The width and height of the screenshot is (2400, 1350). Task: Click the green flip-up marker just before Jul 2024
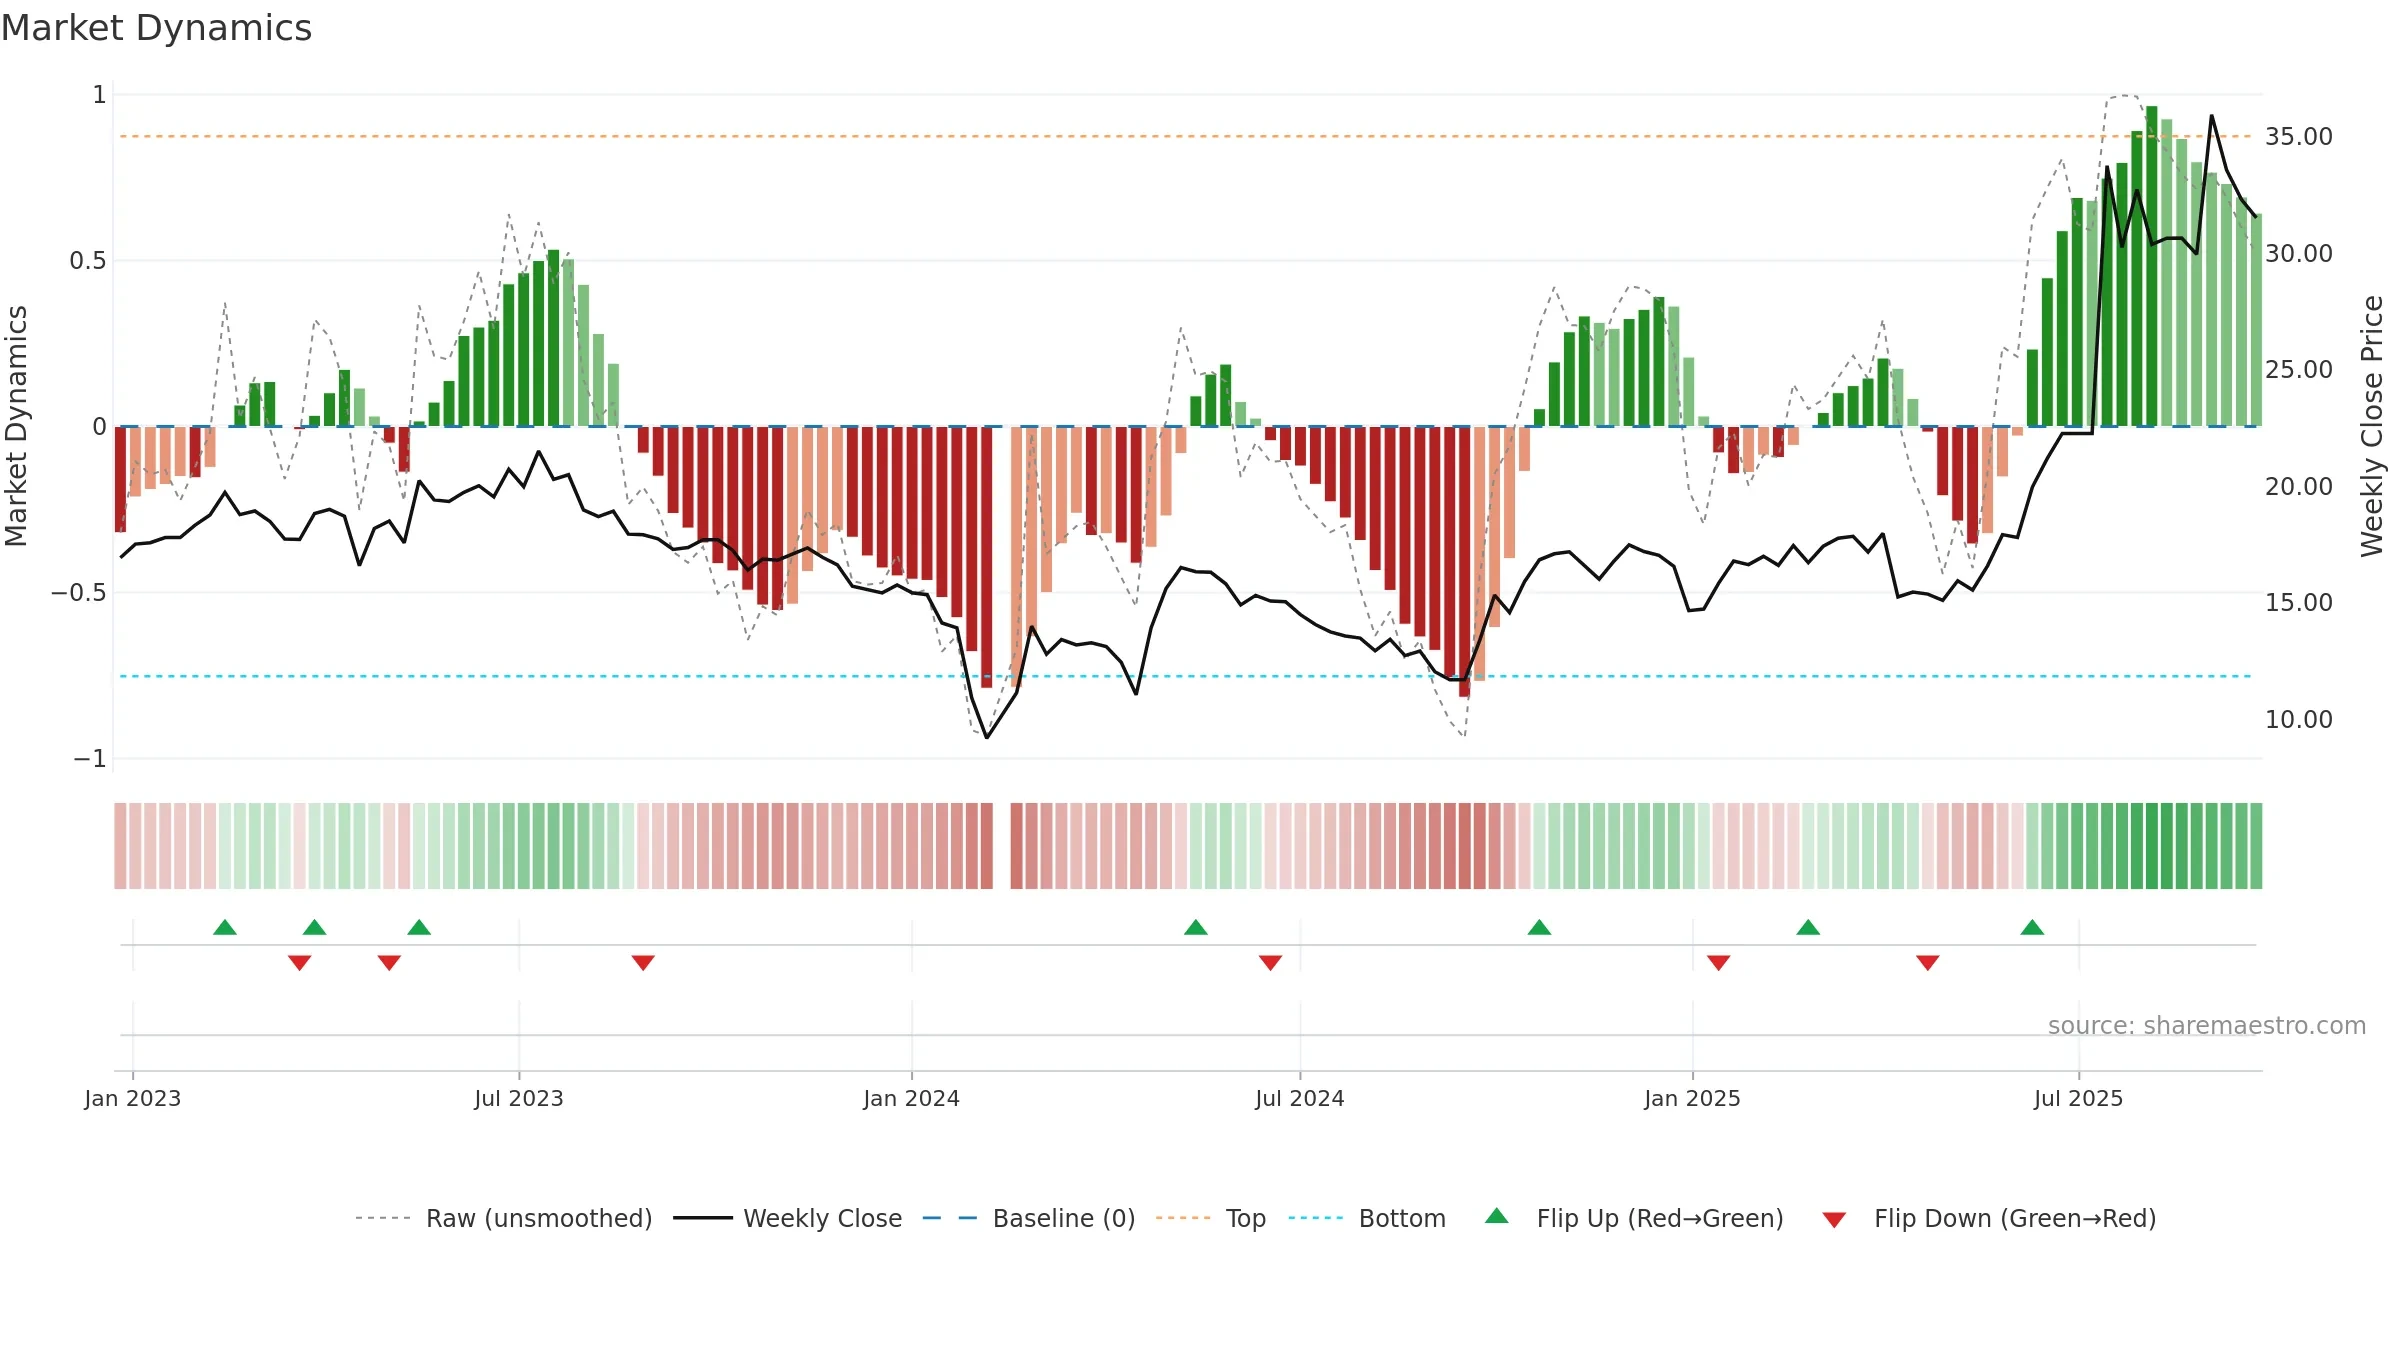pos(1196,927)
